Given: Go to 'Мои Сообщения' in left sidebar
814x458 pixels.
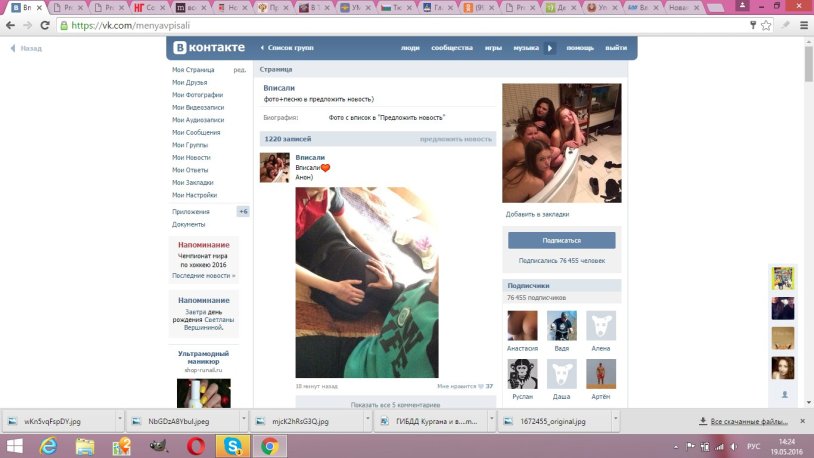Looking at the screenshot, I should tap(196, 132).
